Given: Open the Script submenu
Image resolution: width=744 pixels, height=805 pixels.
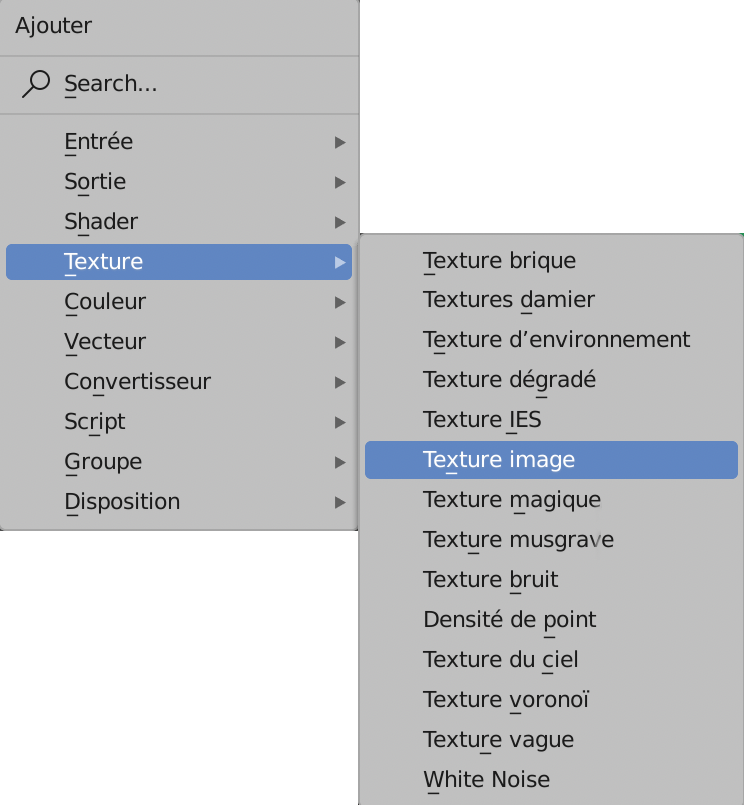Looking at the screenshot, I should (x=95, y=422).
